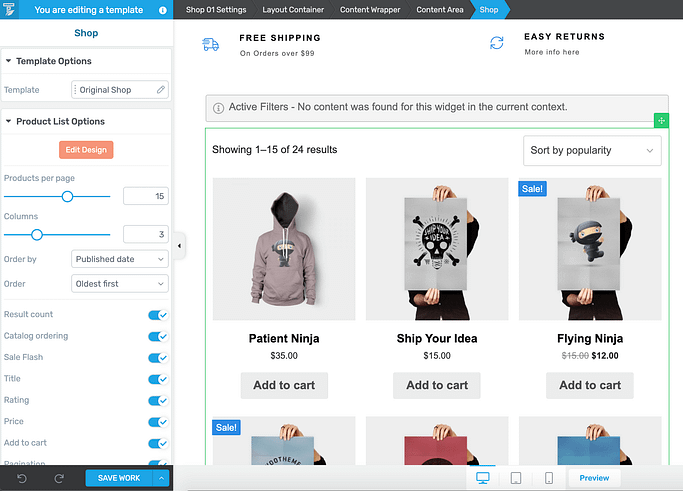
Task: Click the Edit Design button
Action: pos(86,150)
